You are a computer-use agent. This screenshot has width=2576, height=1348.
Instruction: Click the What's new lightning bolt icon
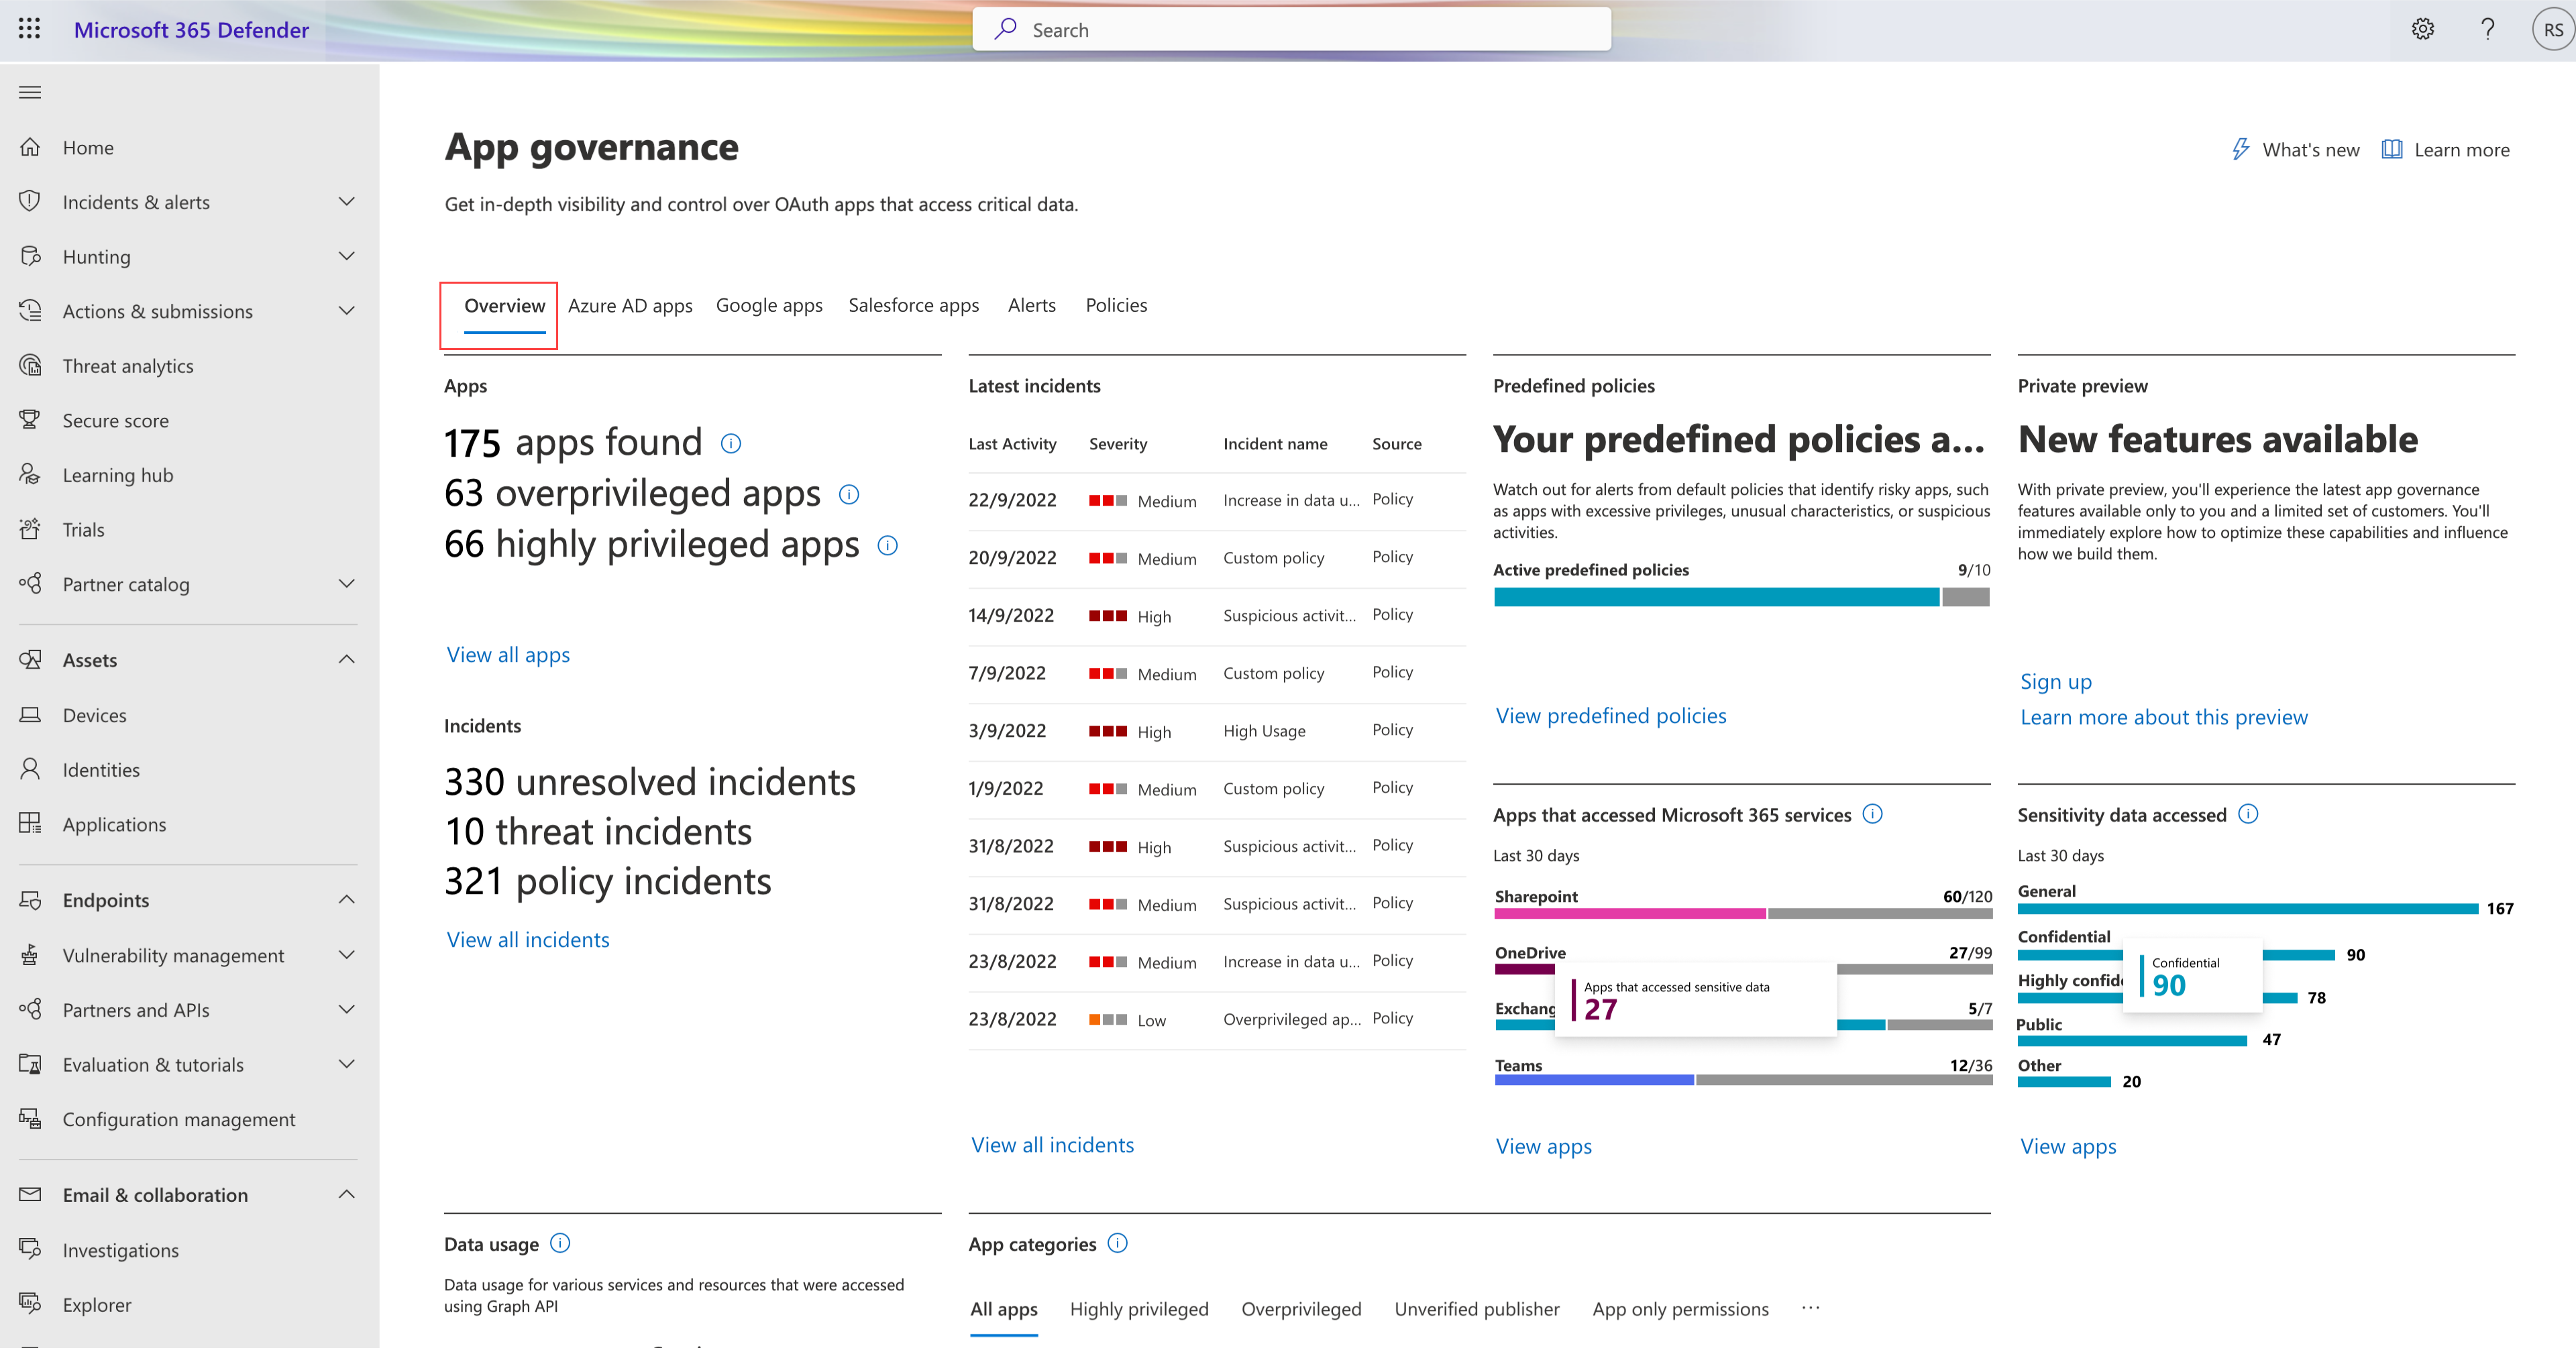[2239, 150]
